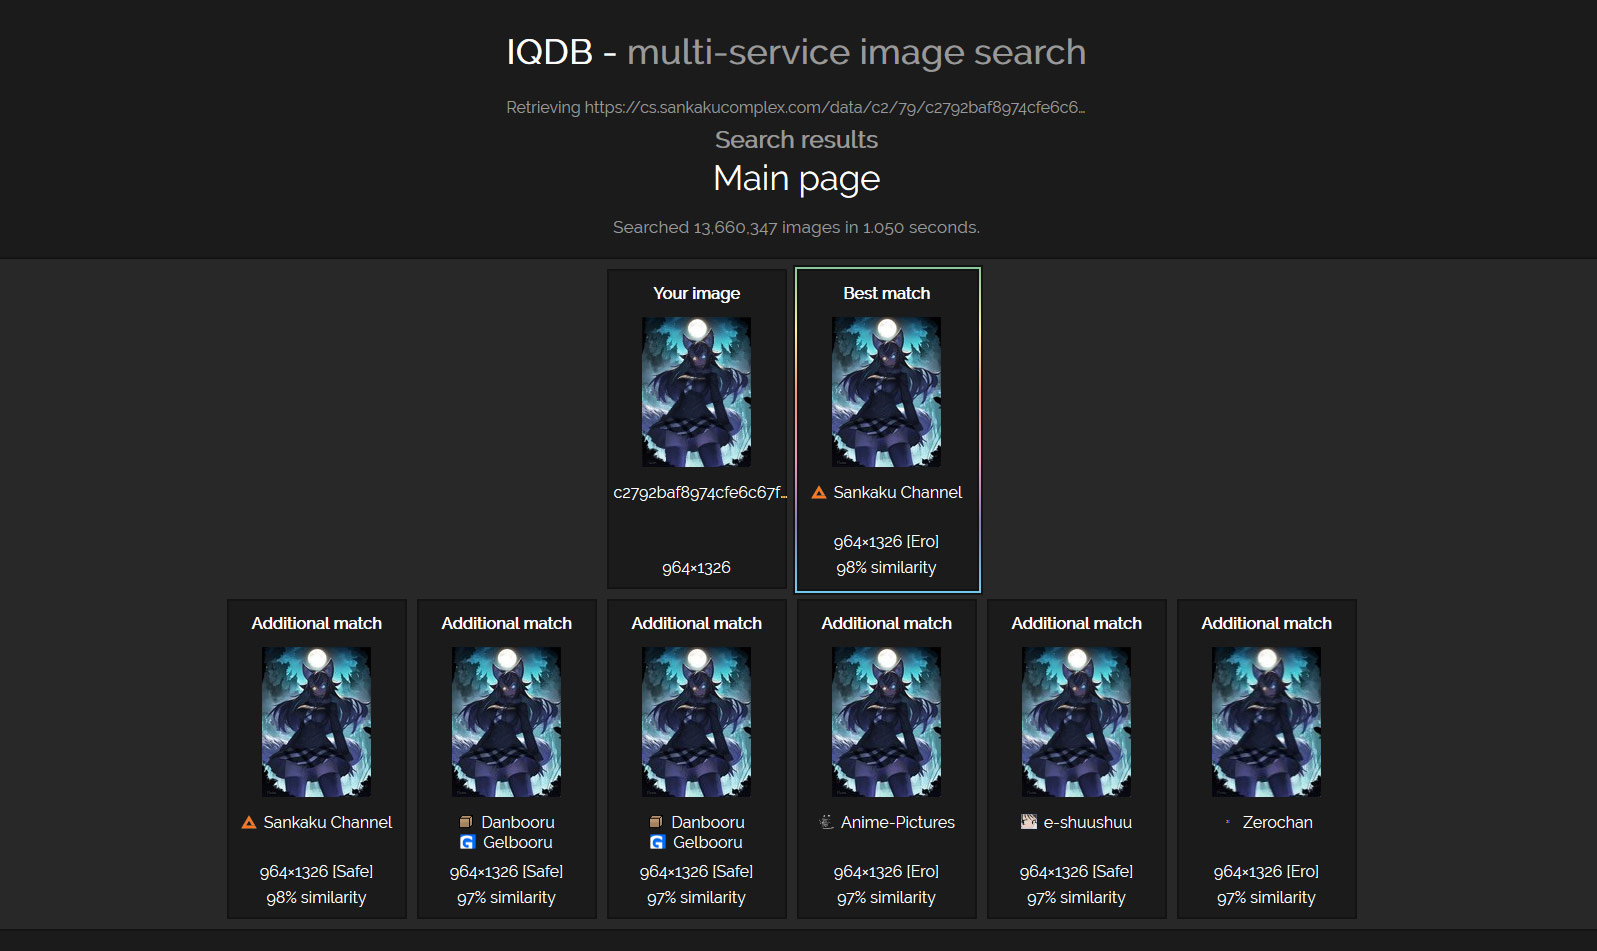The width and height of the screenshot is (1597, 951).
Task: Click the c2792baf8974cfe6c67f filename text
Action: tap(700, 492)
